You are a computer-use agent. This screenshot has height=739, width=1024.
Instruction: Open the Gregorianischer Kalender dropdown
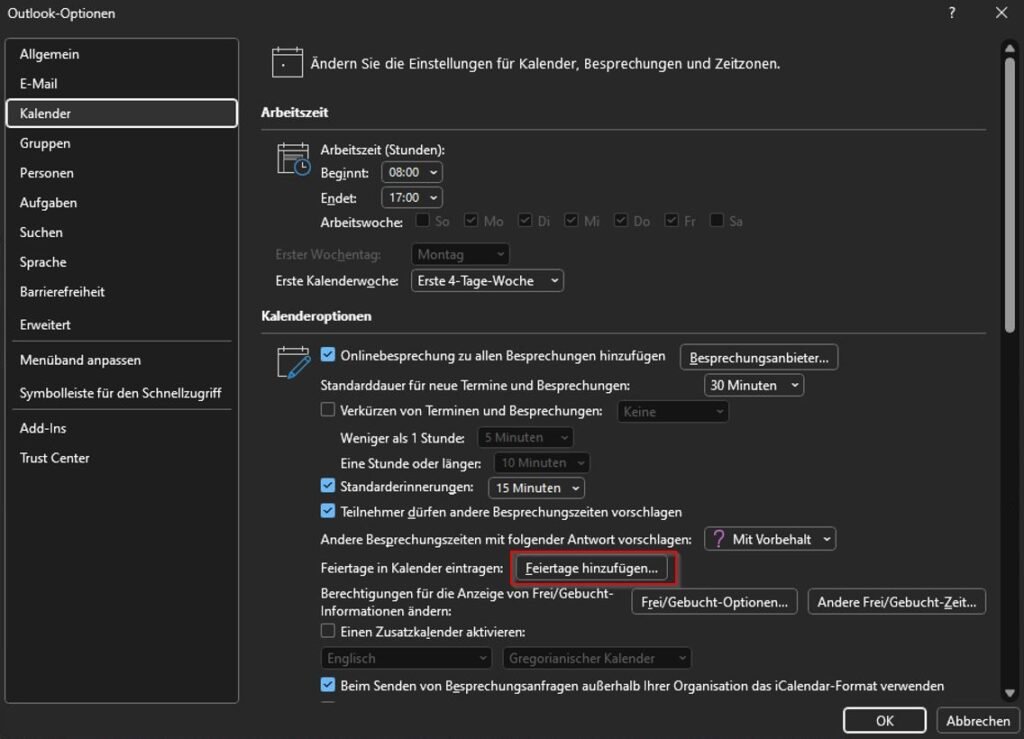pos(597,658)
